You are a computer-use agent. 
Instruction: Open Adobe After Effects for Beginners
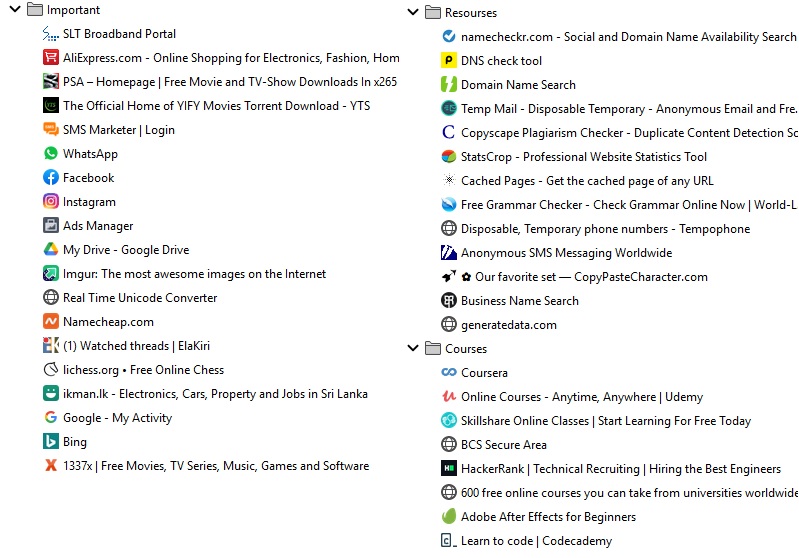click(548, 517)
